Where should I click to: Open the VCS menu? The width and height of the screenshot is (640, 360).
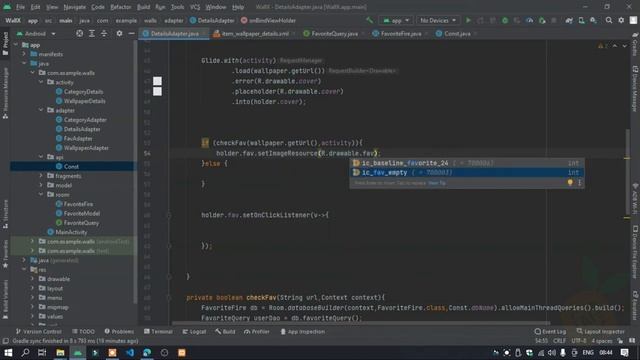click(195, 7)
